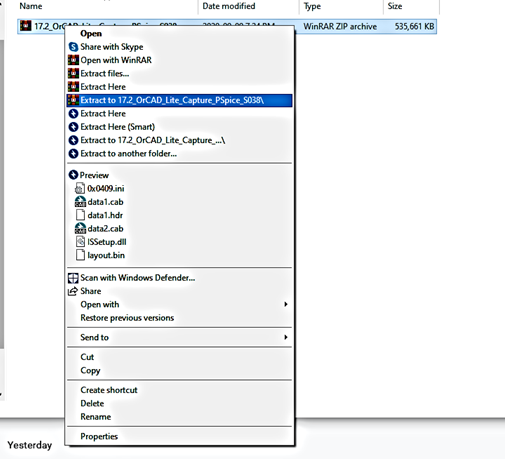Click the WinRAR ZIP archive type cell

point(340,26)
